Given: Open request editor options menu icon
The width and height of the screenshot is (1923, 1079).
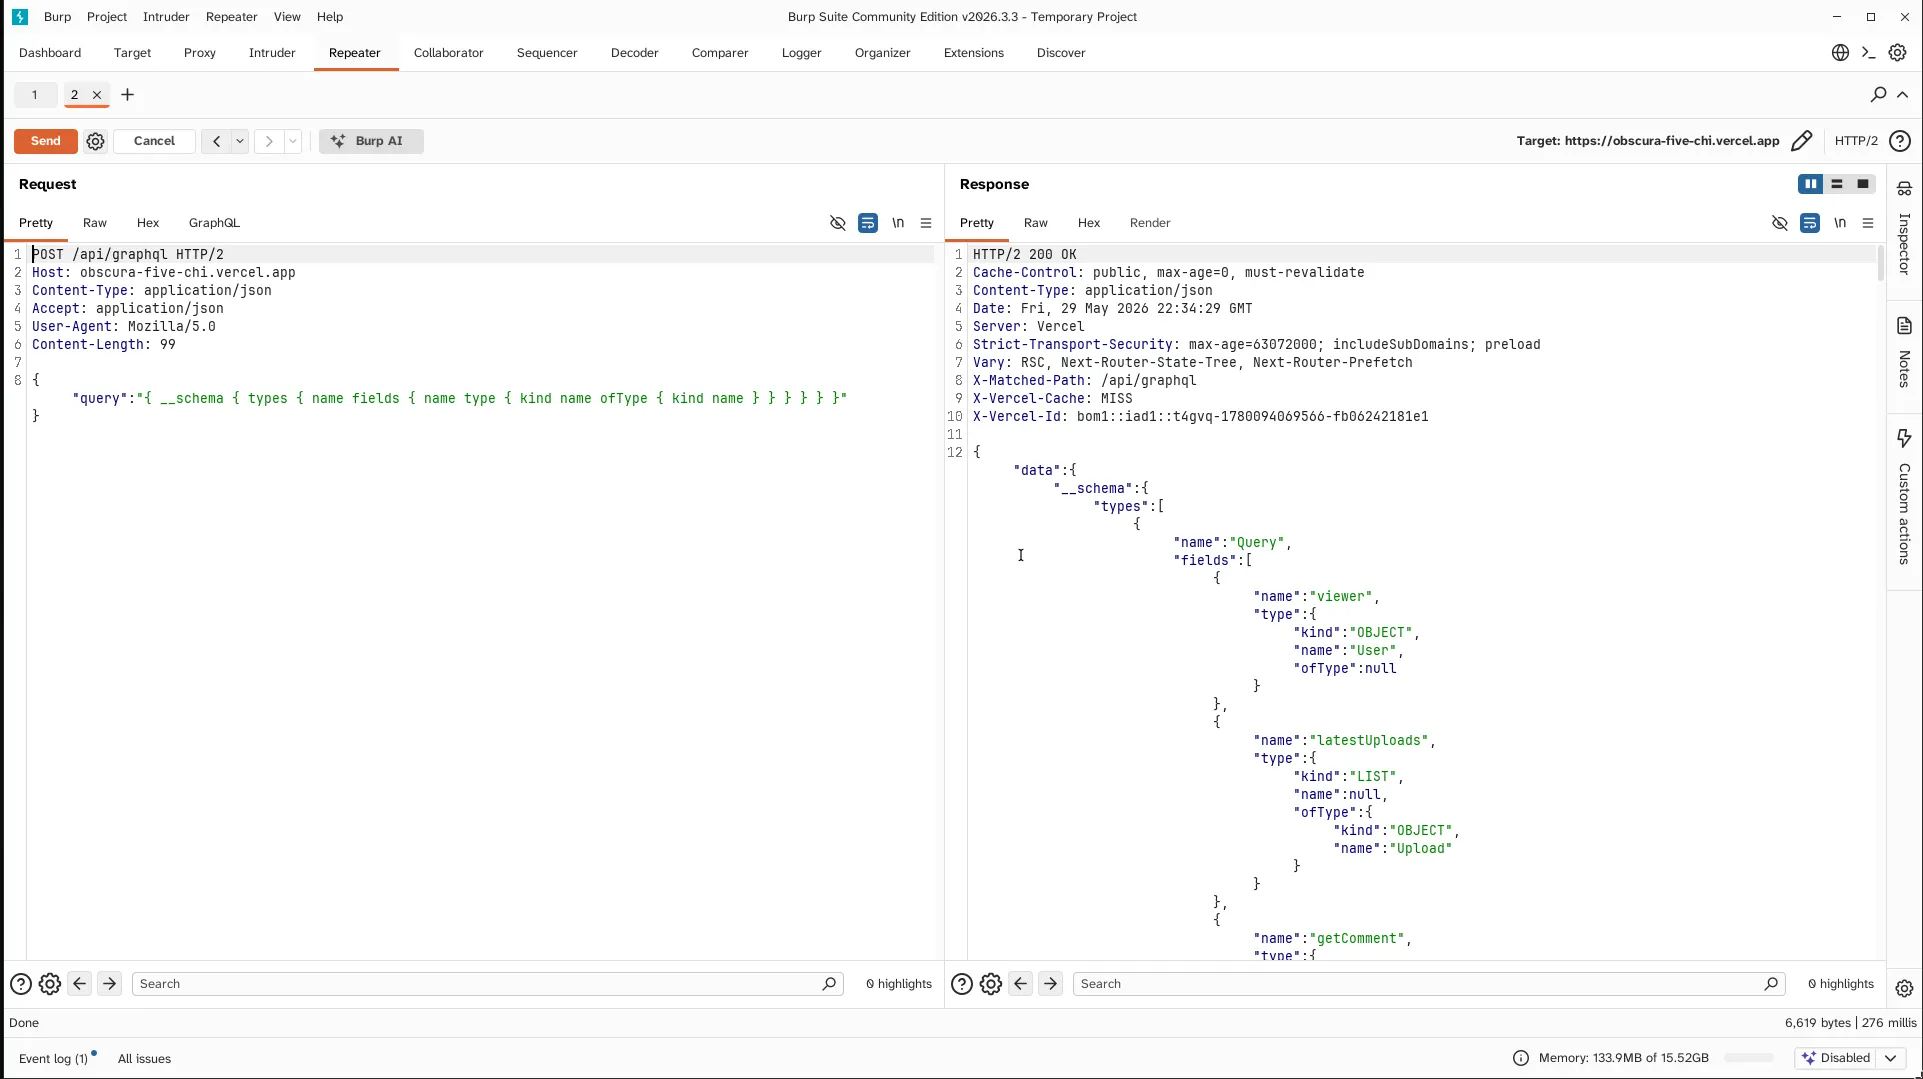Looking at the screenshot, I should click(926, 223).
